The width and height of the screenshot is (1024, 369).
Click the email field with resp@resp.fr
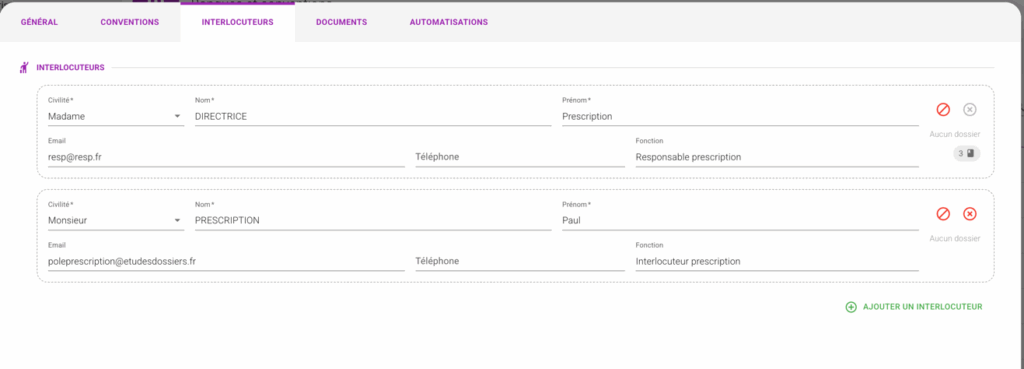tap(226, 157)
